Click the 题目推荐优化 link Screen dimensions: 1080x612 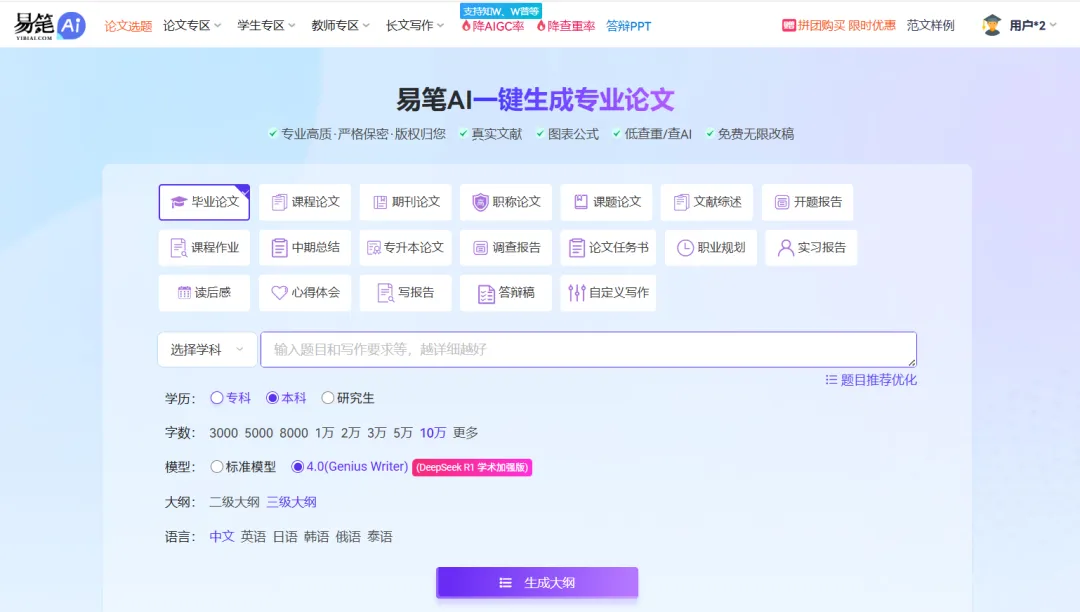(871, 380)
